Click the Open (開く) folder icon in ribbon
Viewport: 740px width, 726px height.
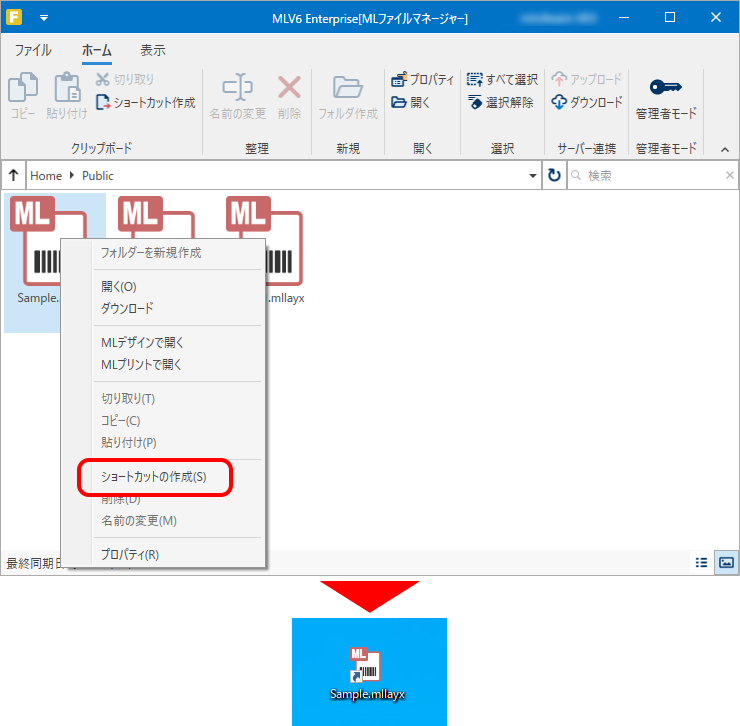(399, 102)
